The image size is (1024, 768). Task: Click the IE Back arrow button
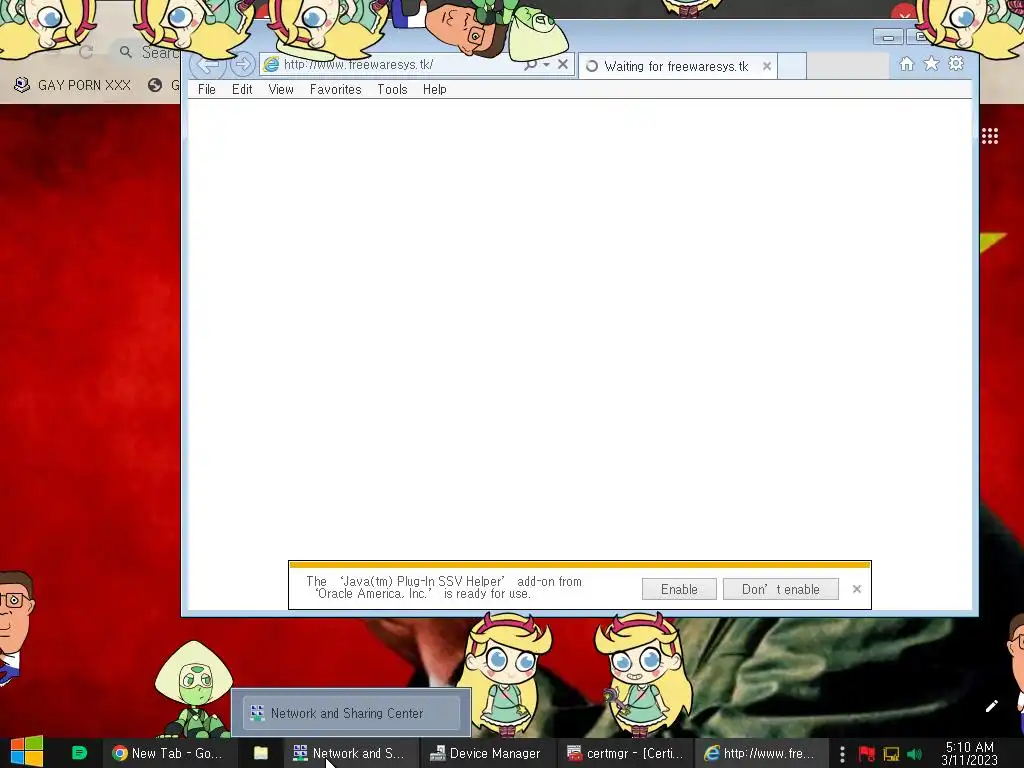208,65
